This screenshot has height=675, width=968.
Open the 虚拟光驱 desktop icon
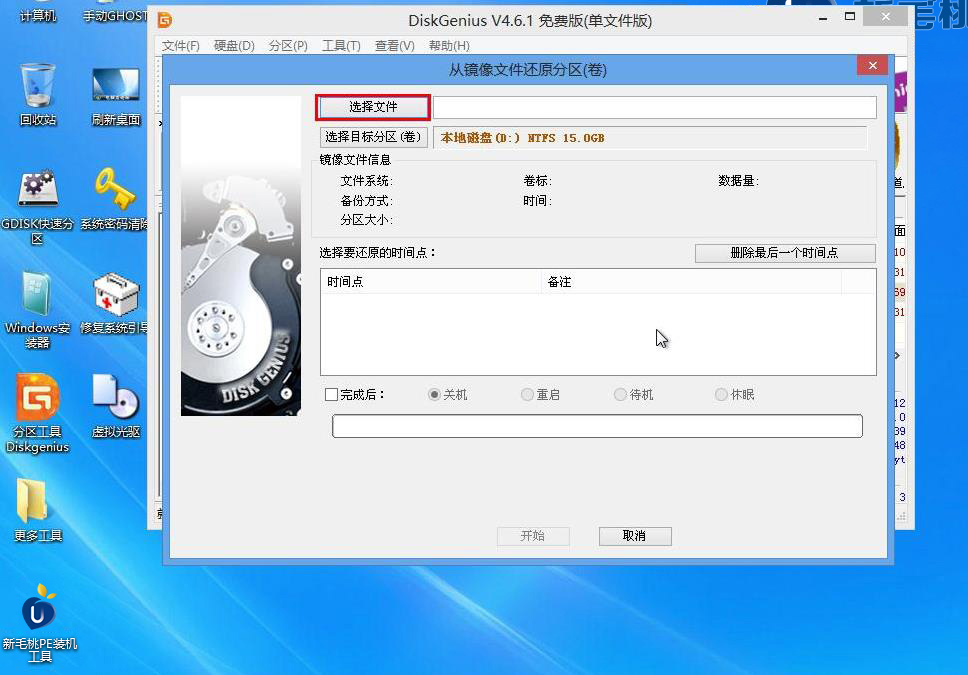[x=115, y=406]
